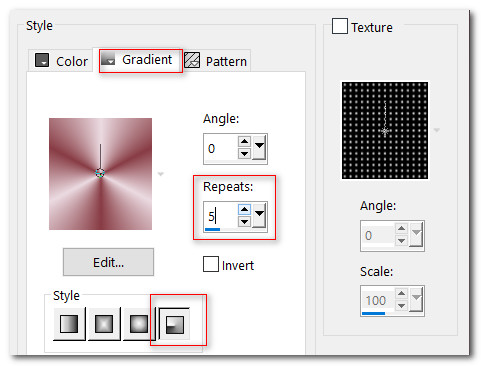481x366 pixels.
Task: Open the texture Scale slider dropdown
Action: coord(416,299)
